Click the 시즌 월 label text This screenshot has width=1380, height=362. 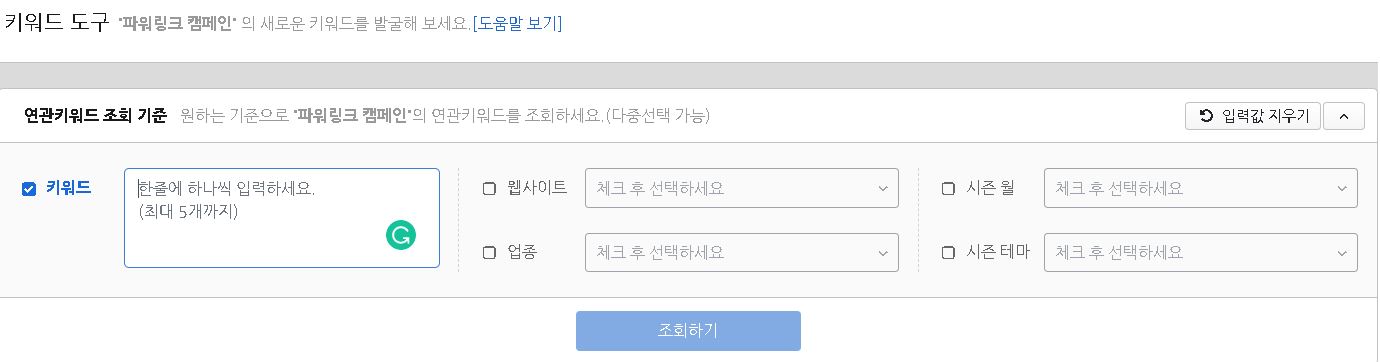point(991,187)
